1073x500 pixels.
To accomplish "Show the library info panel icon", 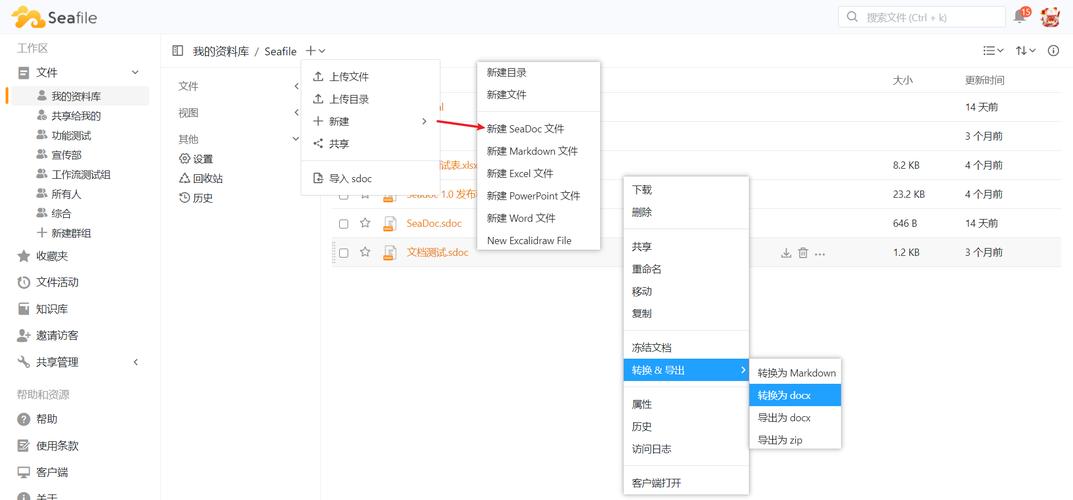I will [x=1054, y=51].
